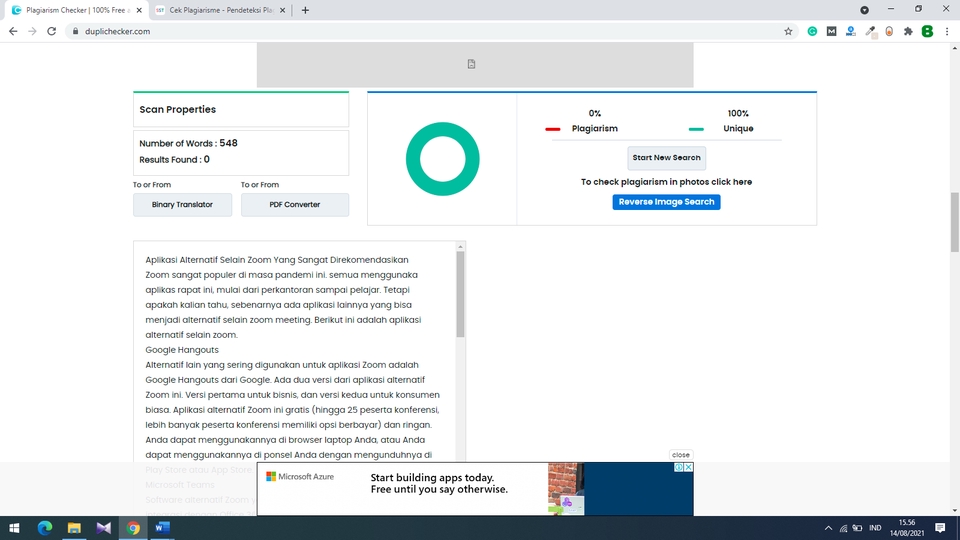Open the Grammarly extension icon
This screenshot has width=960, height=540.
[x=812, y=31]
